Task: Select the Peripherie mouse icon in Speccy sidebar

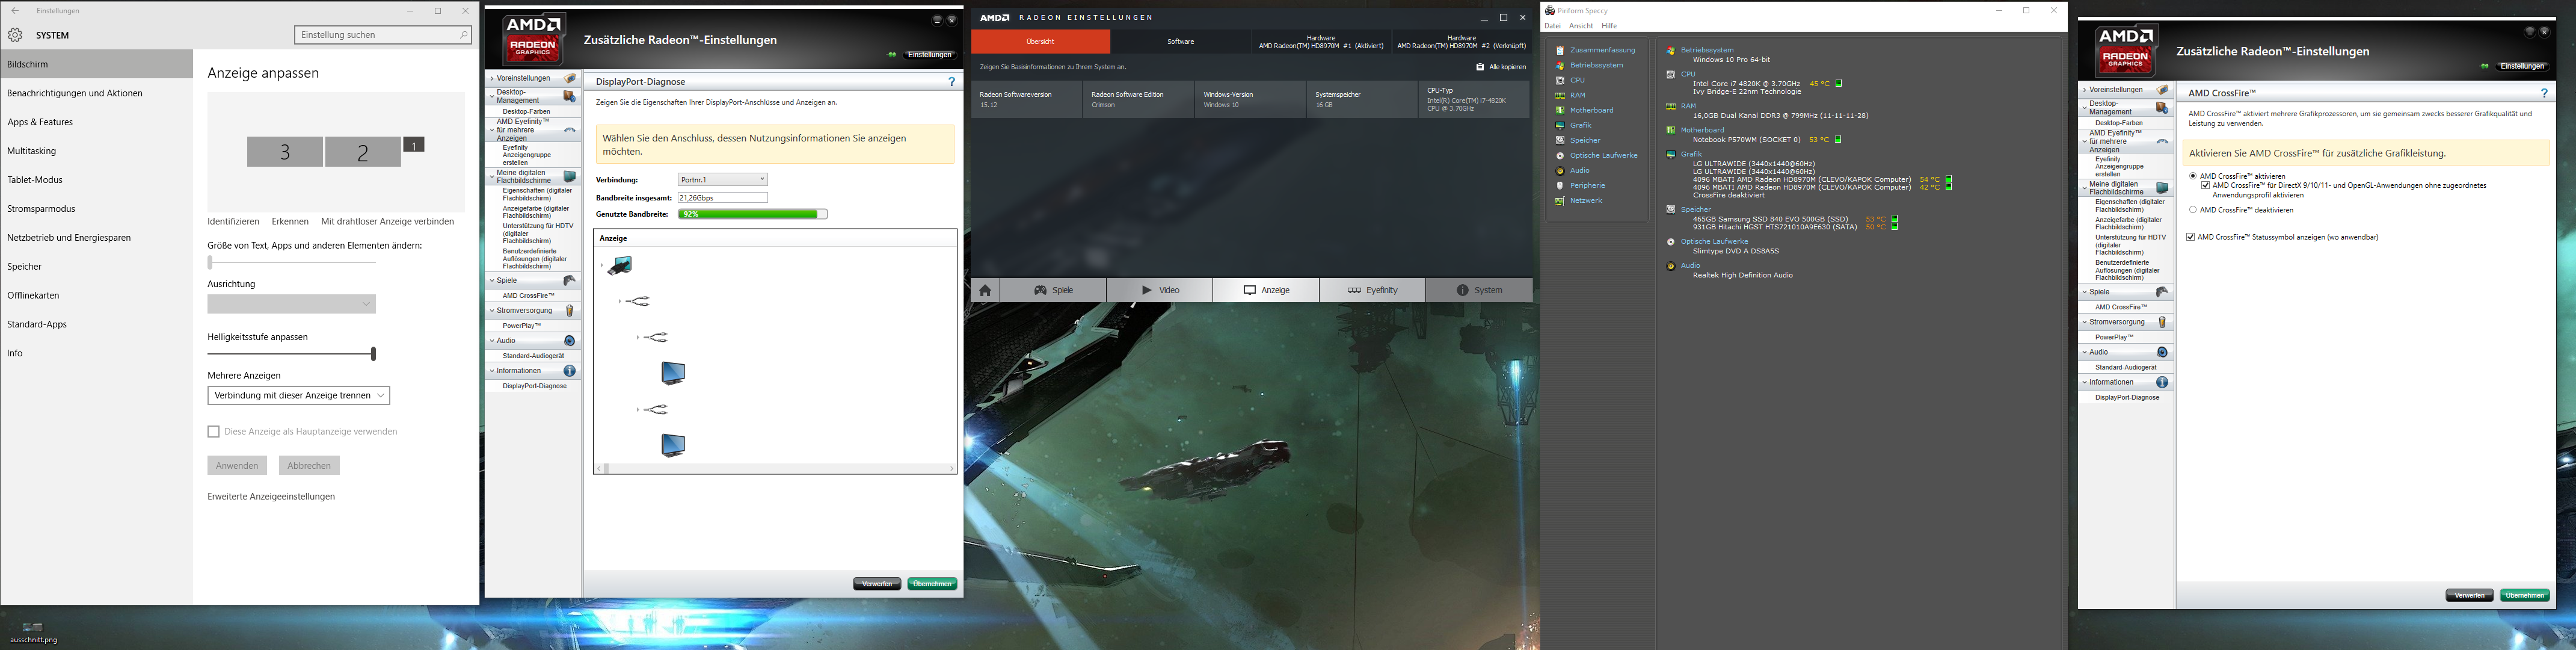Action: [1560, 185]
